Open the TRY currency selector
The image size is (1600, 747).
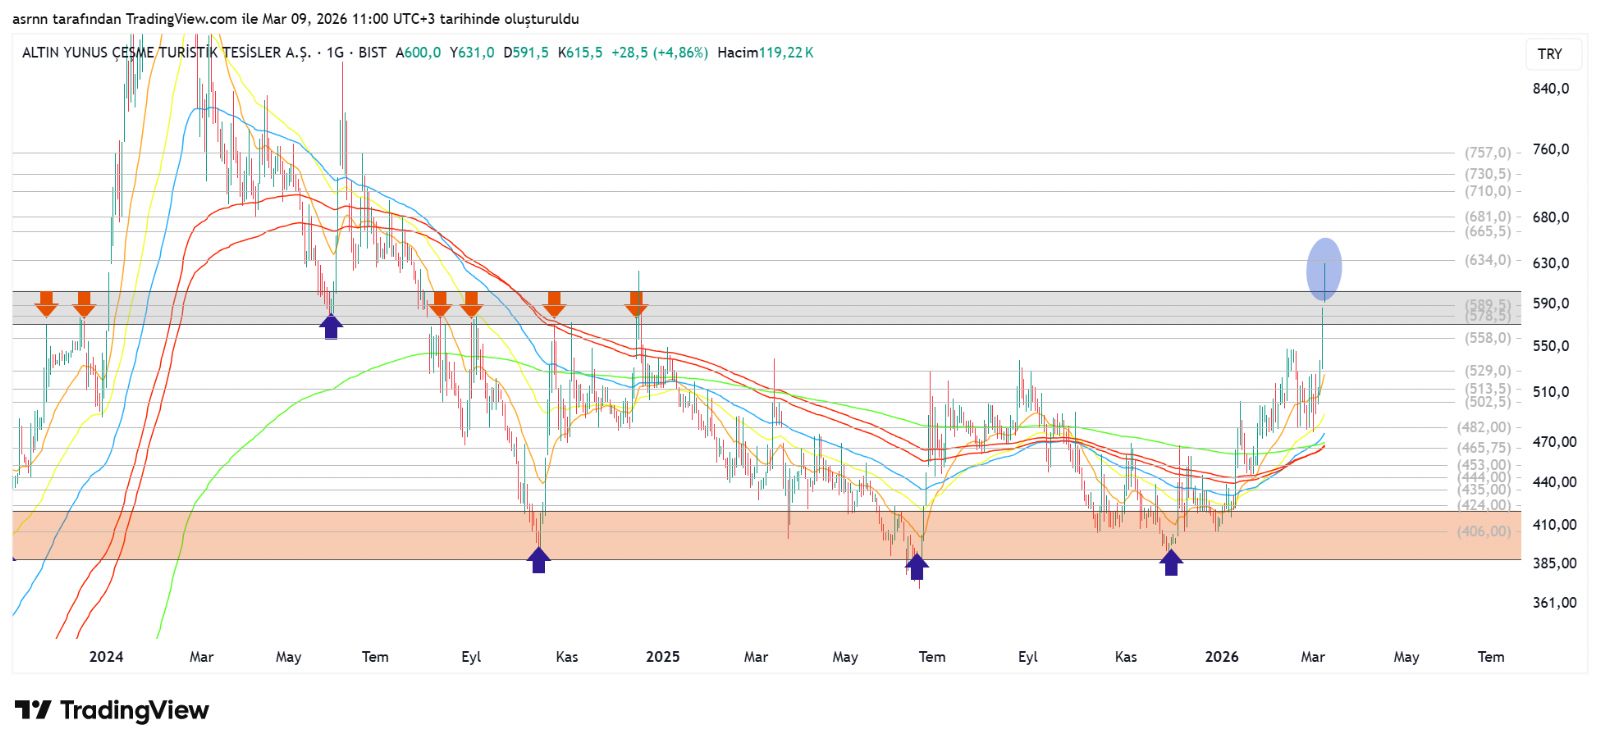click(x=1549, y=54)
